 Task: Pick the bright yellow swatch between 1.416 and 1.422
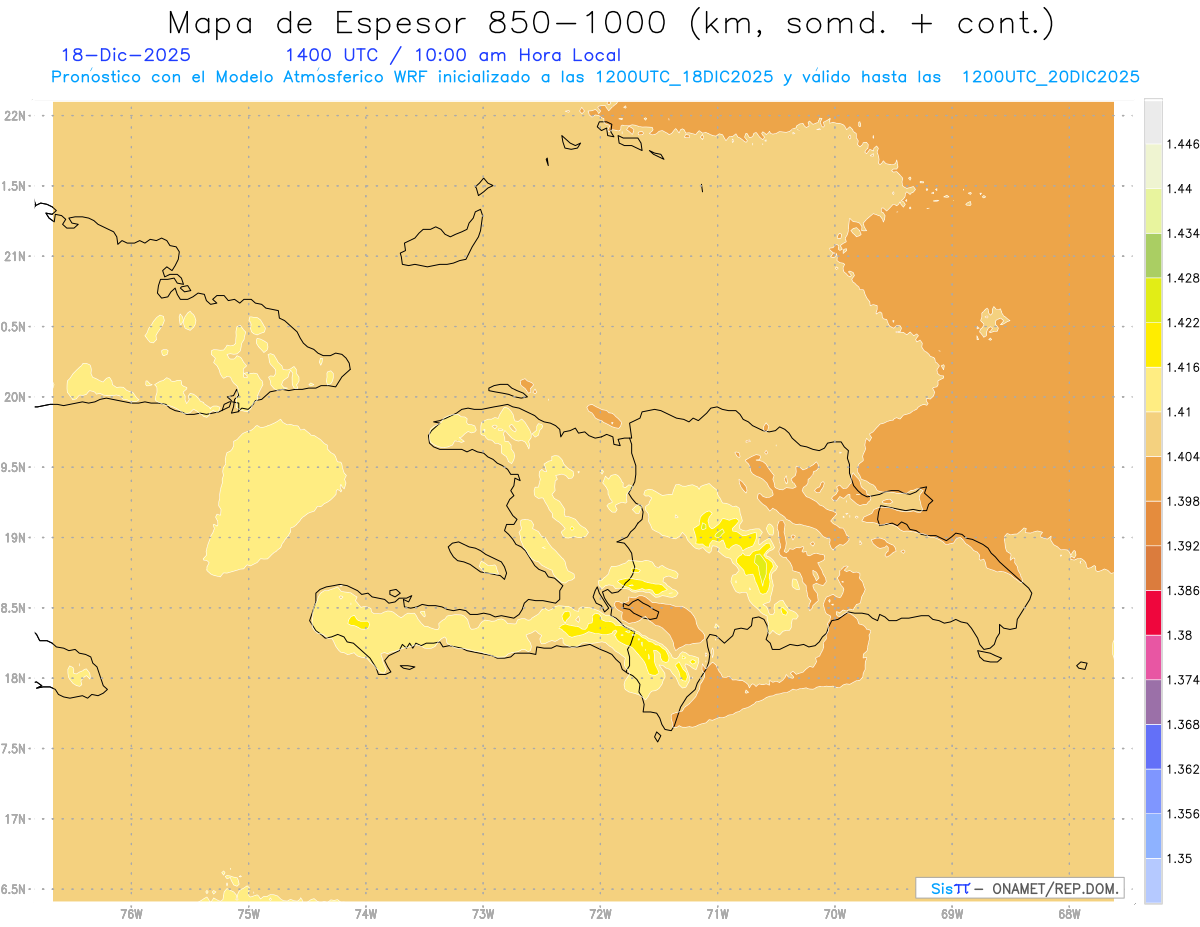pos(1153,344)
